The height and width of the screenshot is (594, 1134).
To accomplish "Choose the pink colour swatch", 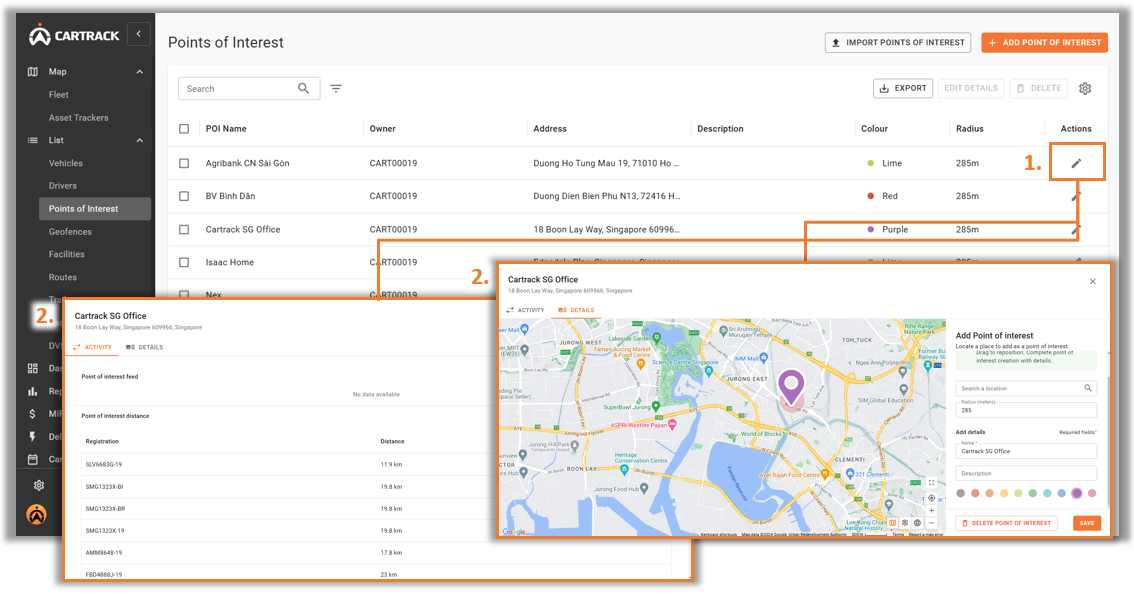I will click(1092, 493).
